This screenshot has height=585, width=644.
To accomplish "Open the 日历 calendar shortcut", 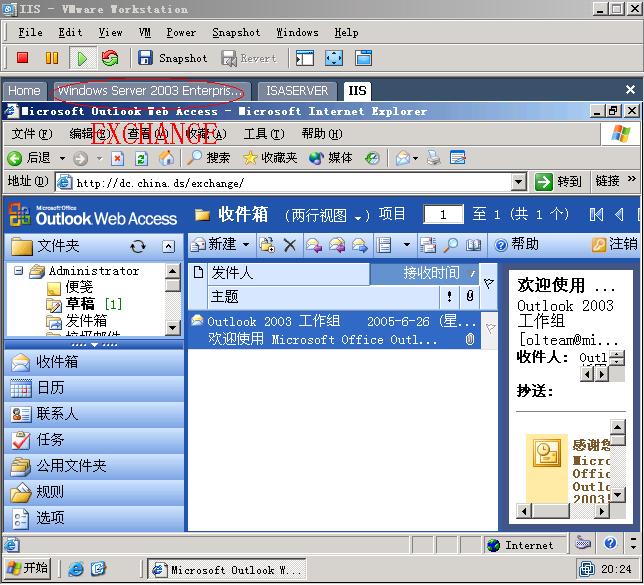I will pos(94,388).
